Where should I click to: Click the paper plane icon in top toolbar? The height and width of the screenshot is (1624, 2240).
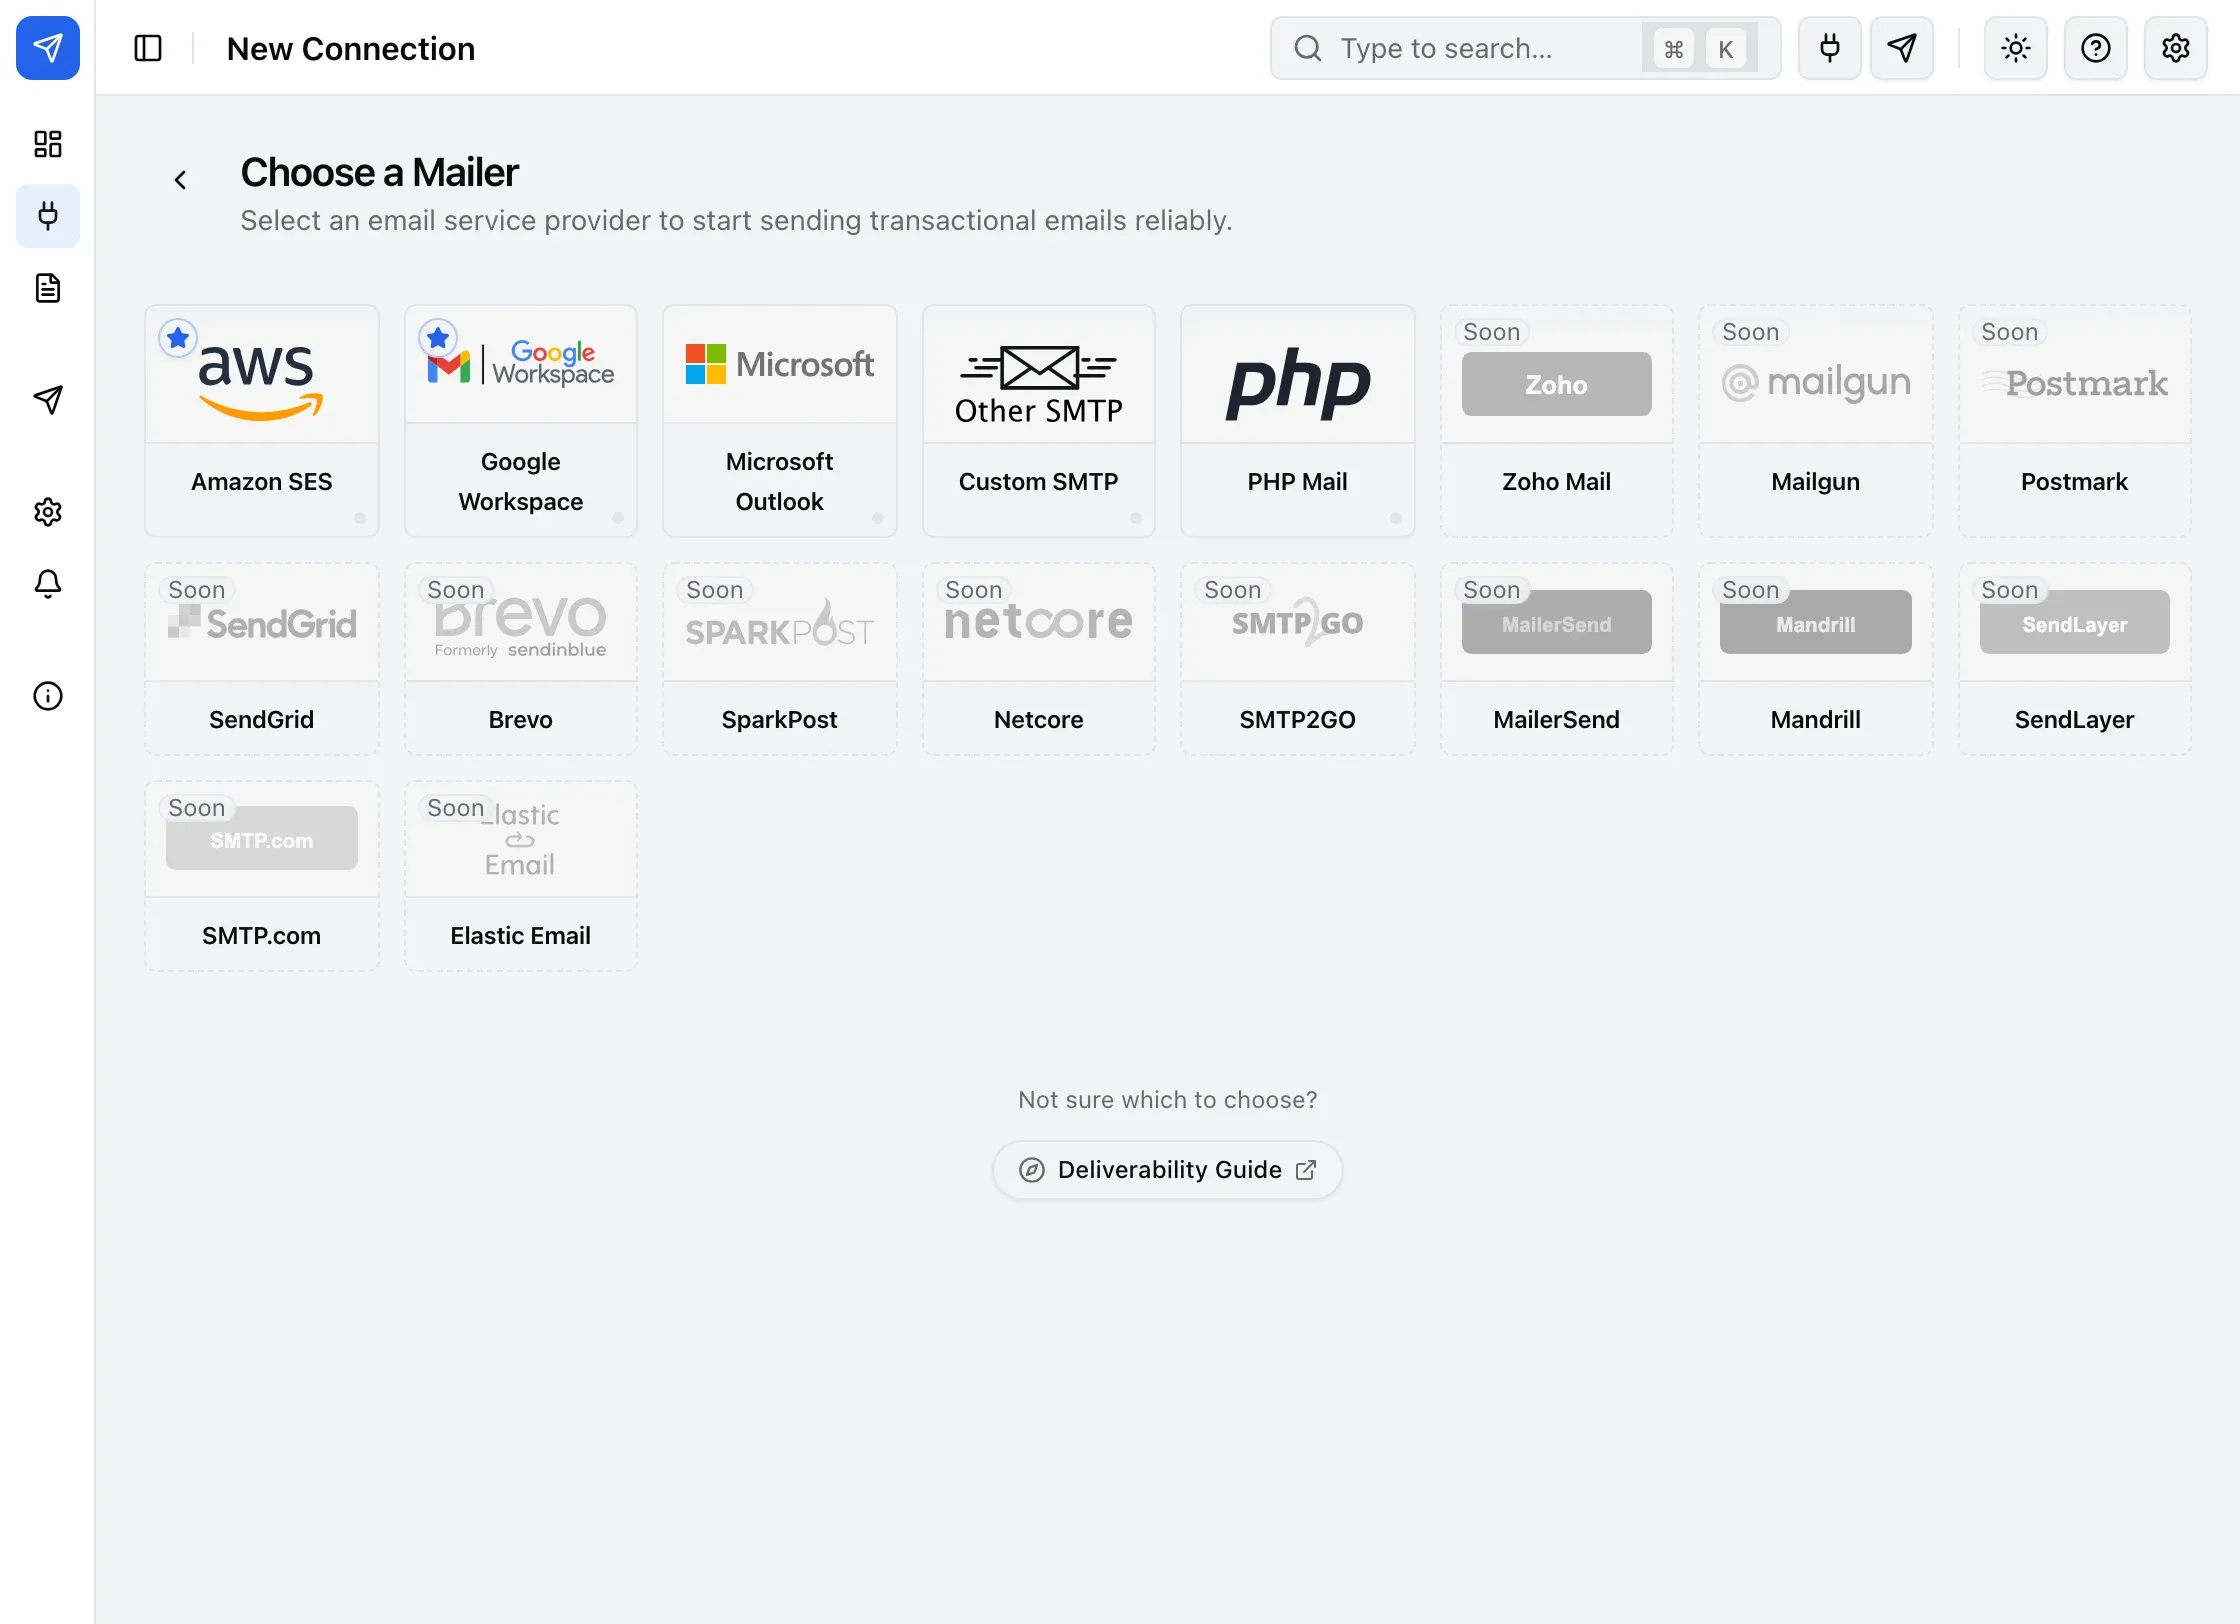click(1902, 48)
